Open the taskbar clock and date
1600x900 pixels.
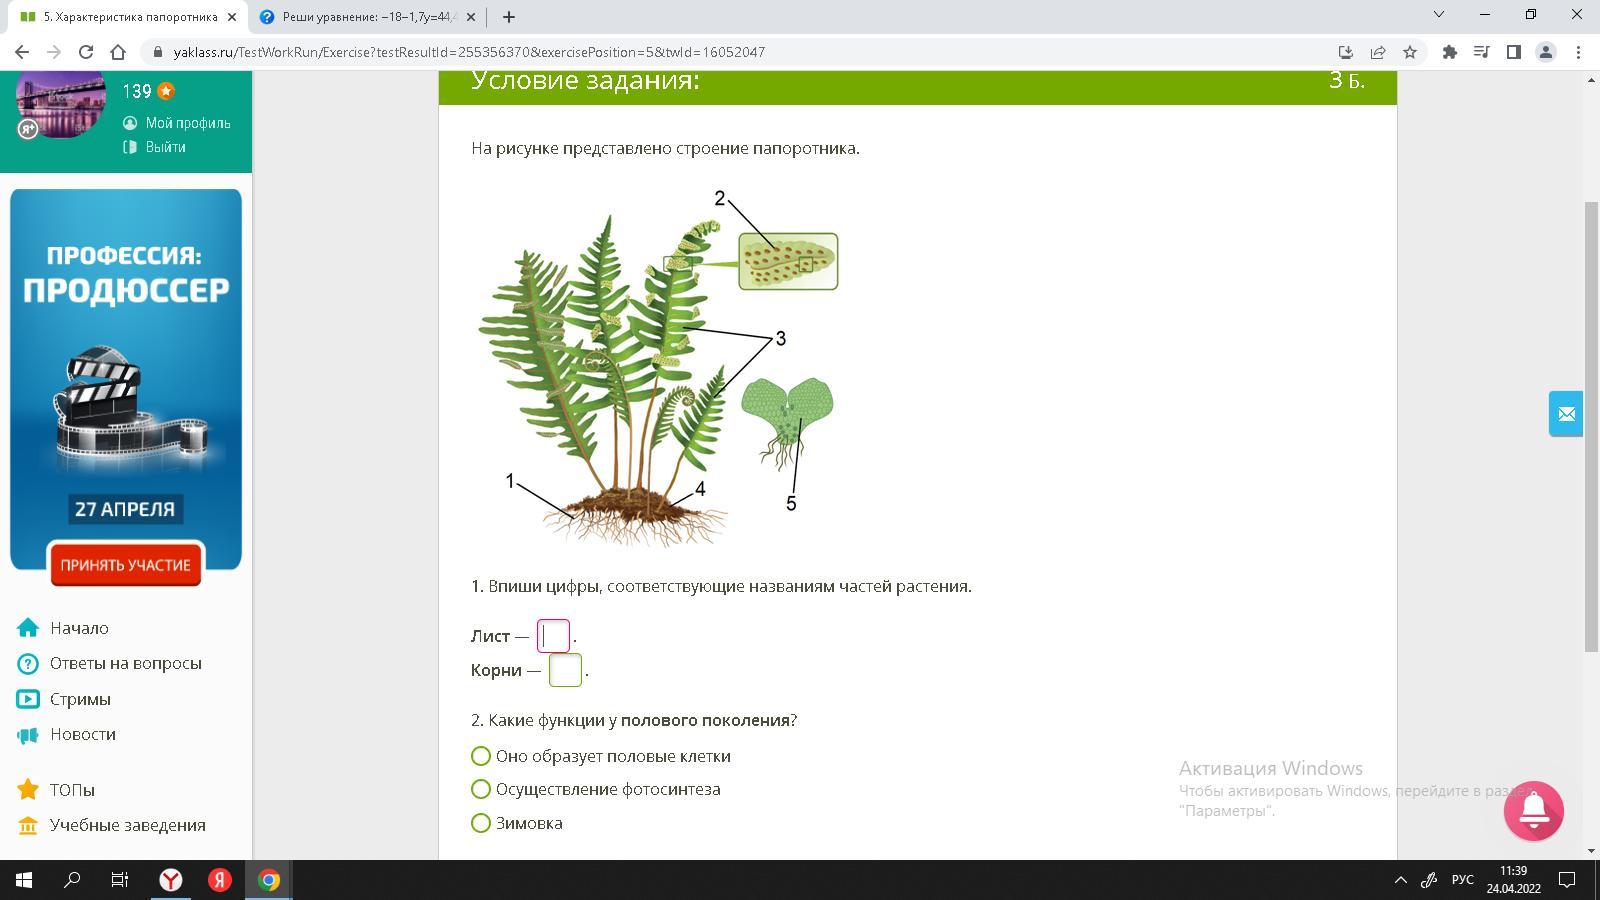click(x=1513, y=880)
